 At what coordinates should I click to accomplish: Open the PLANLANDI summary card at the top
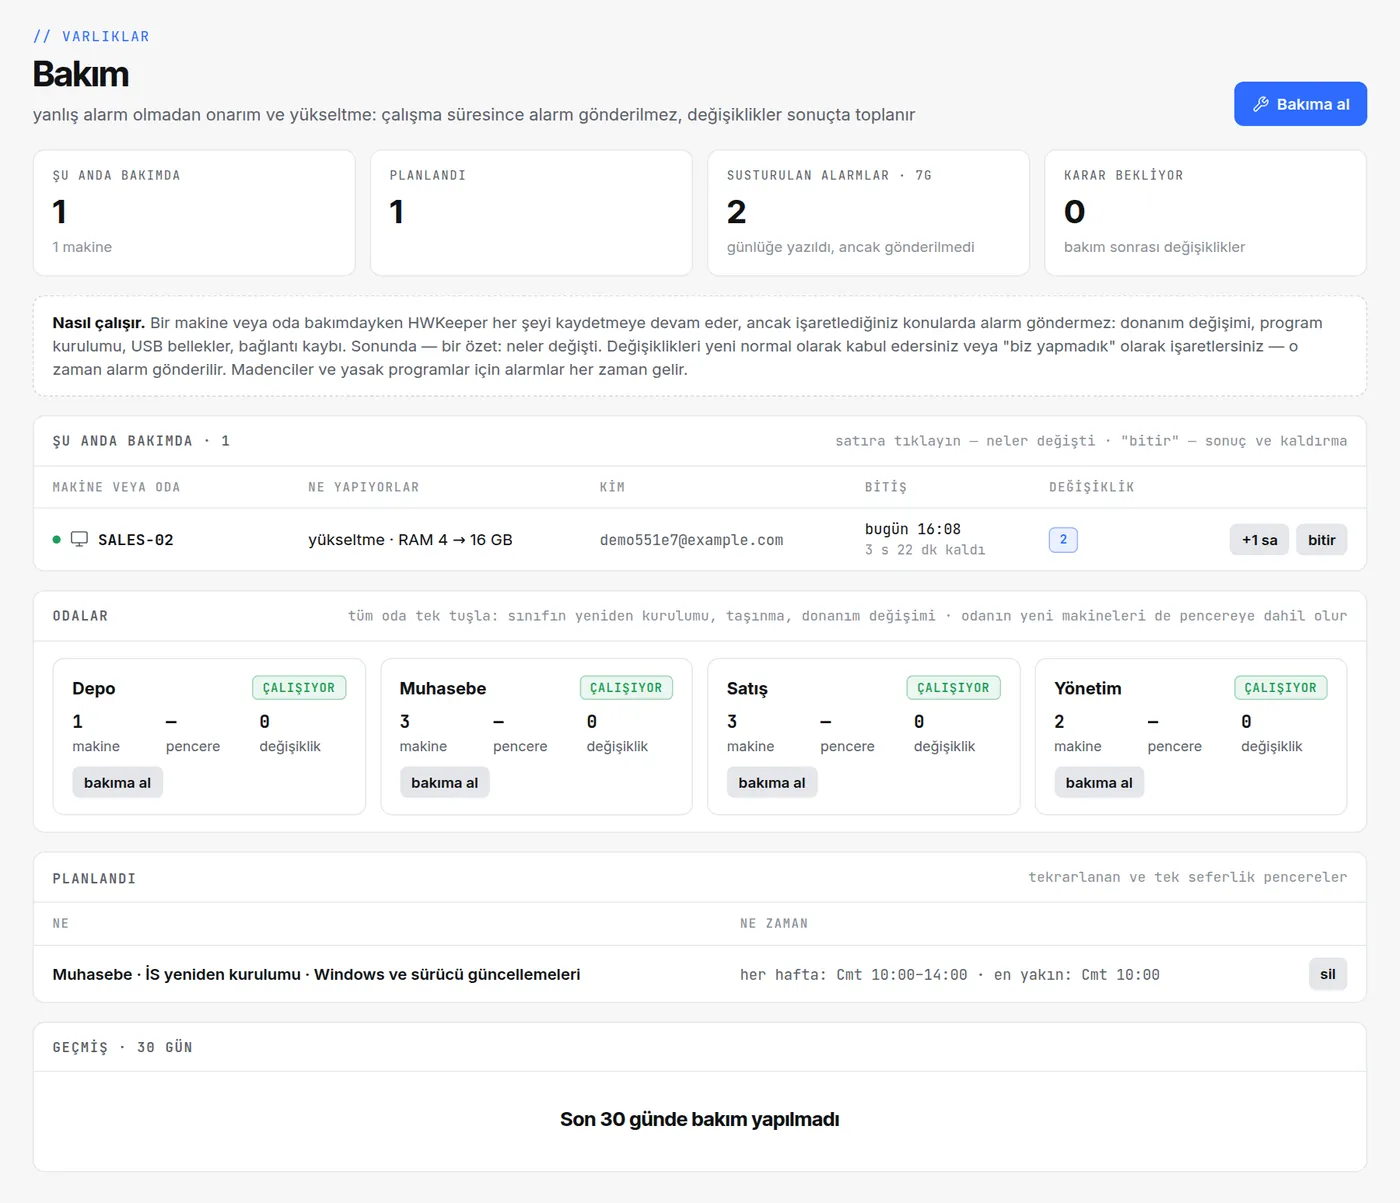(x=531, y=213)
